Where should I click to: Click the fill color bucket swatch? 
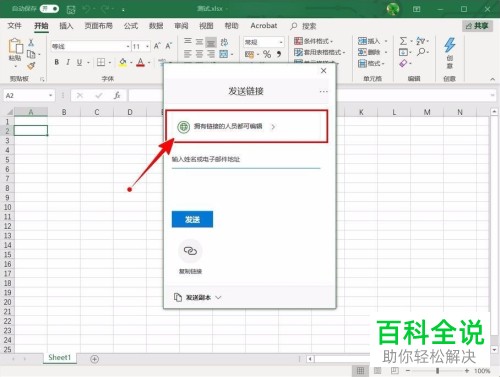tap(123, 62)
